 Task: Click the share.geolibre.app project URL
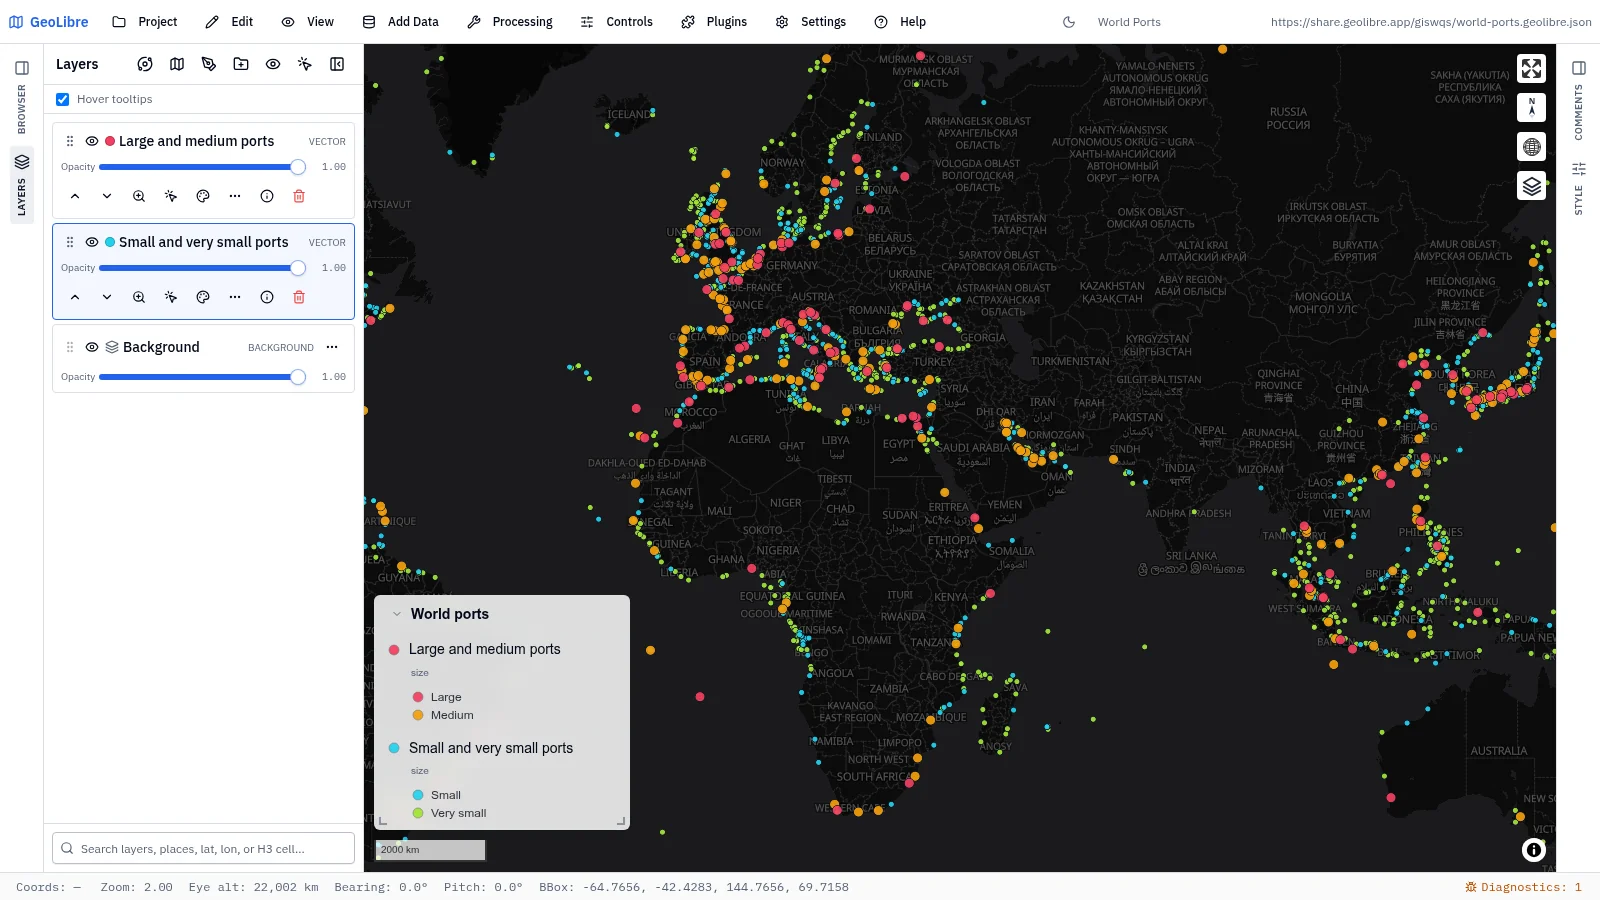(x=1431, y=22)
